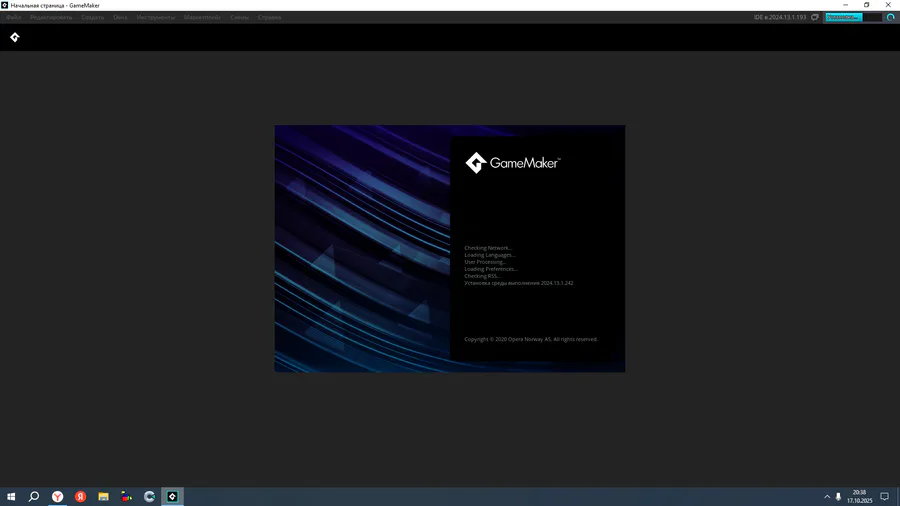Viewport: 900px width, 506px height.
Task: Open the Файл menu
Action: pyautogui.click(x=13, y=17)
